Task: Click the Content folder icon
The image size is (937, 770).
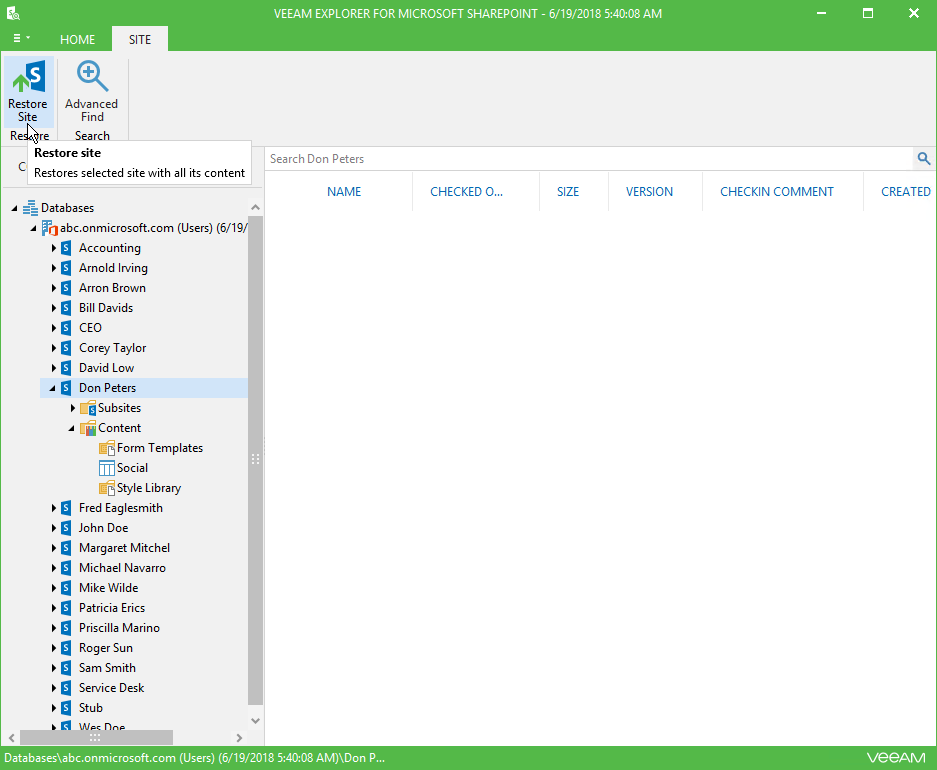Action: coord(88,428)
